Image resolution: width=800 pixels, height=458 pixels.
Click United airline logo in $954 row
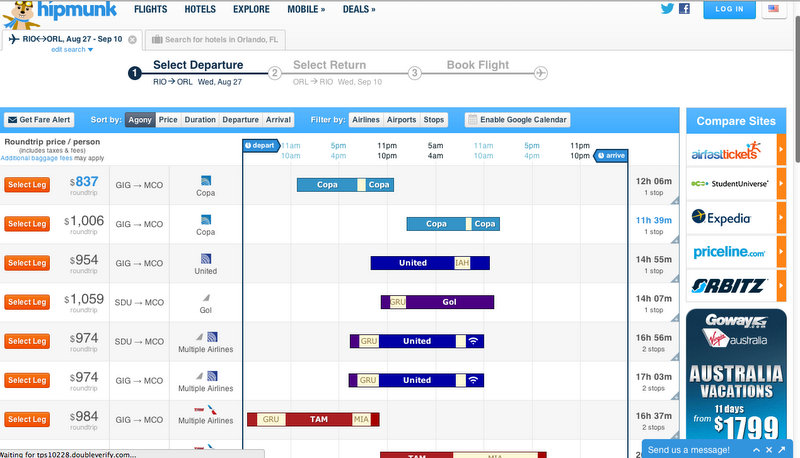click(206, 259)
